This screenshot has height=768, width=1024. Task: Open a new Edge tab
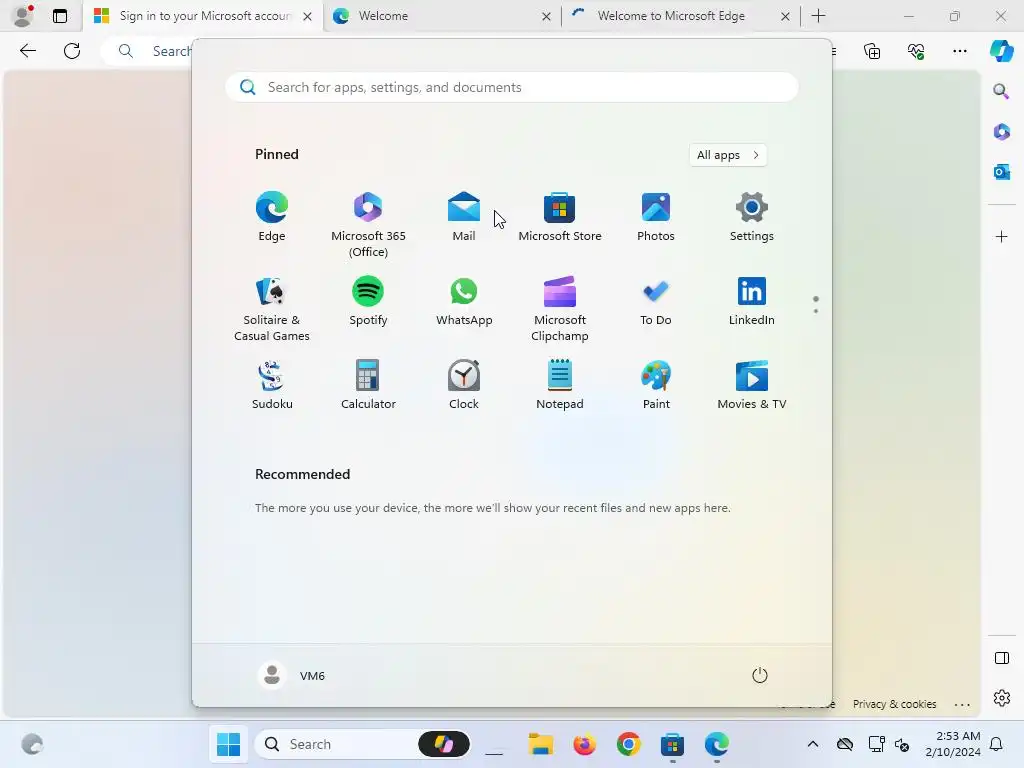[818, 16]
